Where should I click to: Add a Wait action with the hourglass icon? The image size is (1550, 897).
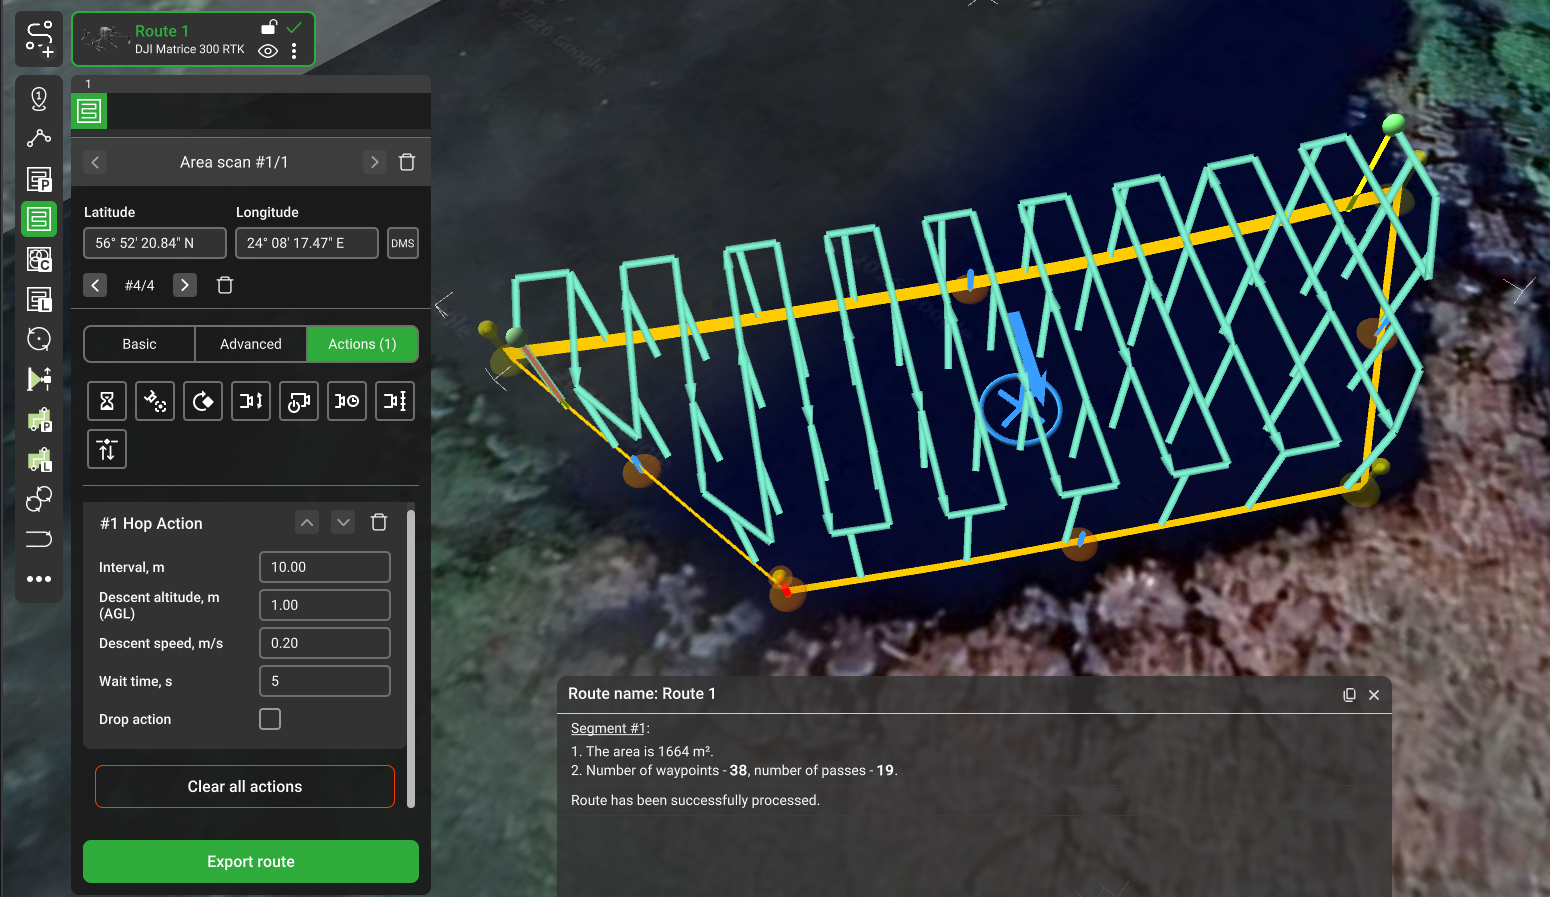[107, 401]
